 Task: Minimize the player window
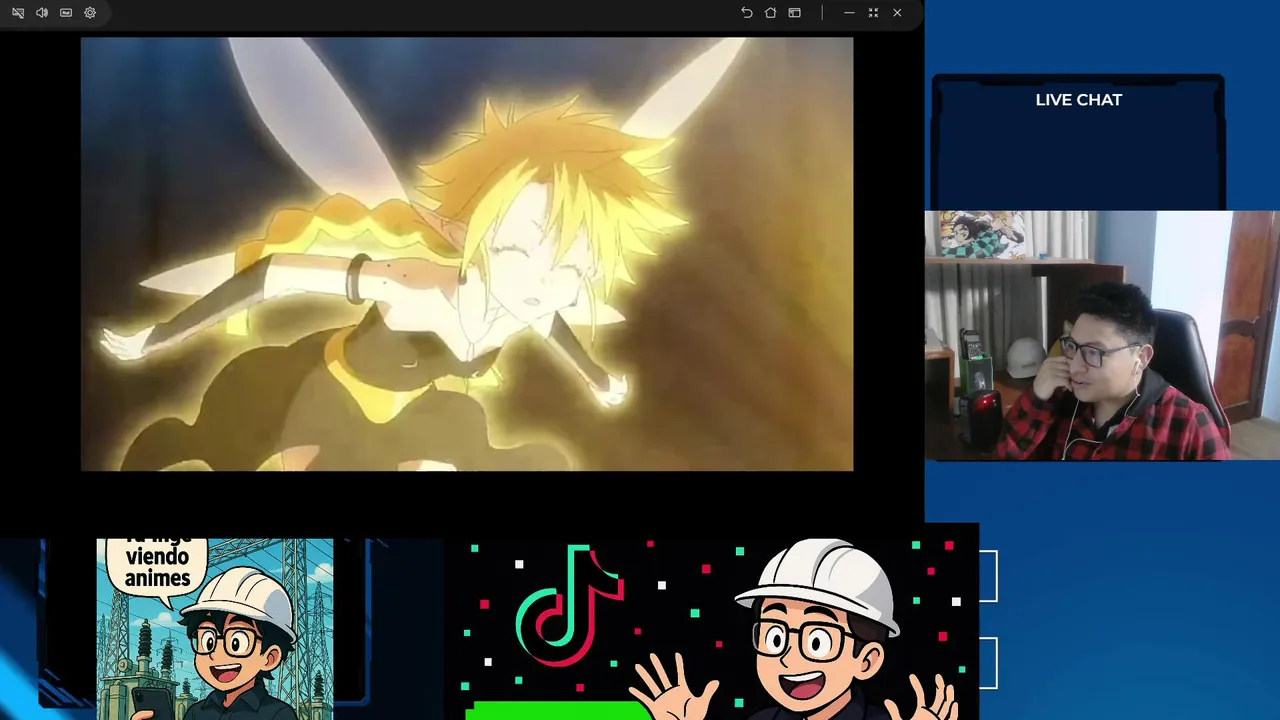849,13
